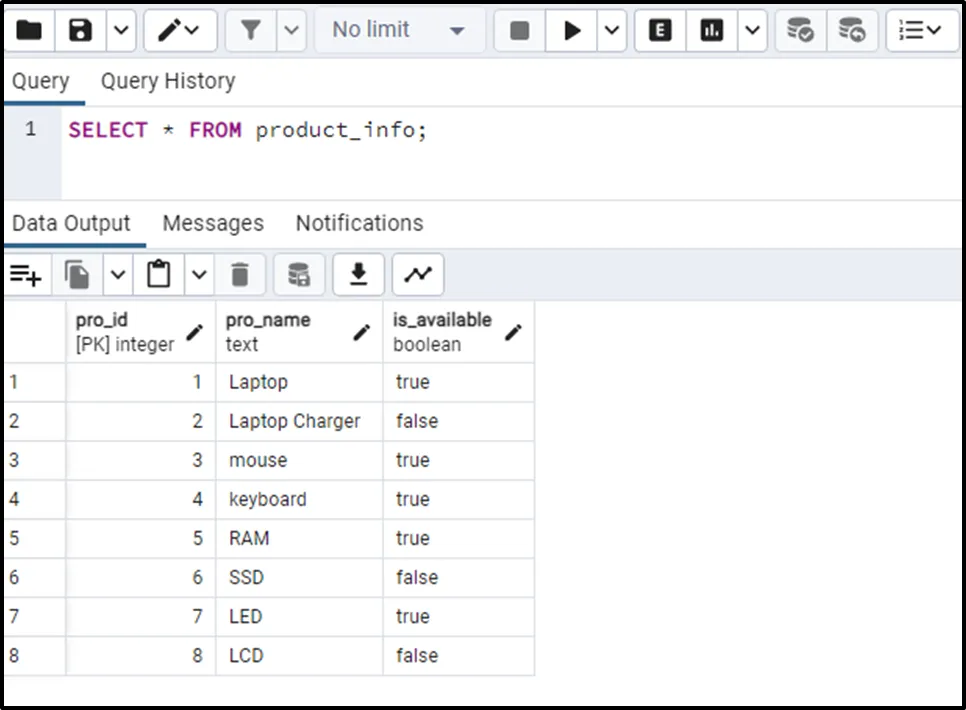The image size is (966, 710).
Task: Click the Explain Analyze chart icon
Action: (x=712, y=31)
